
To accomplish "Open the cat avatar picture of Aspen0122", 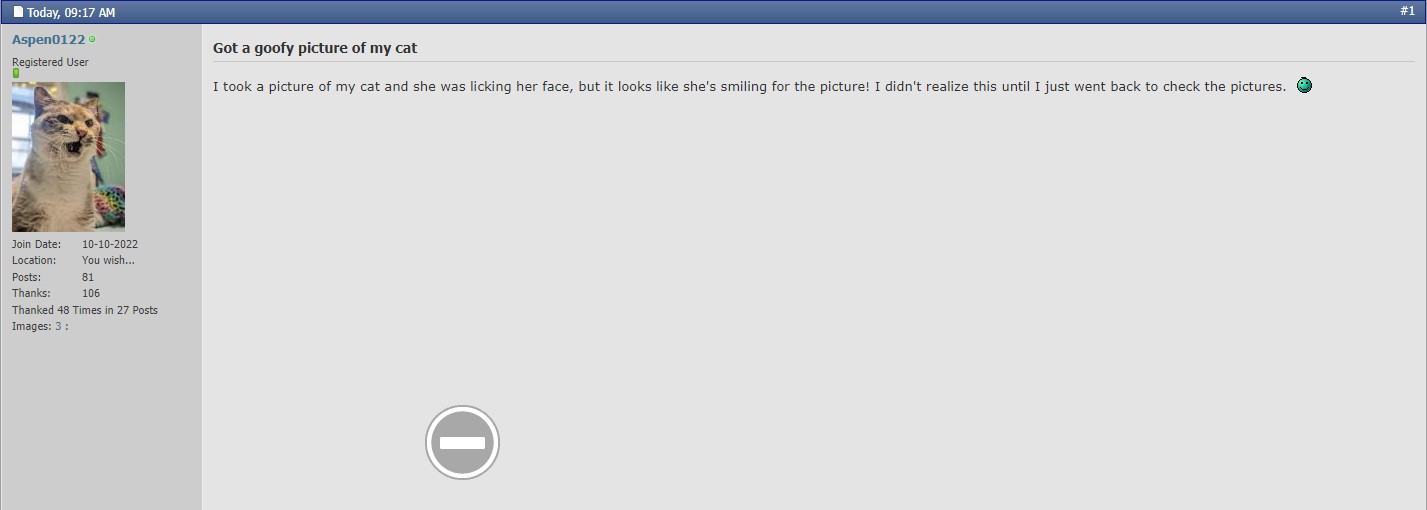I will [68, 157].
